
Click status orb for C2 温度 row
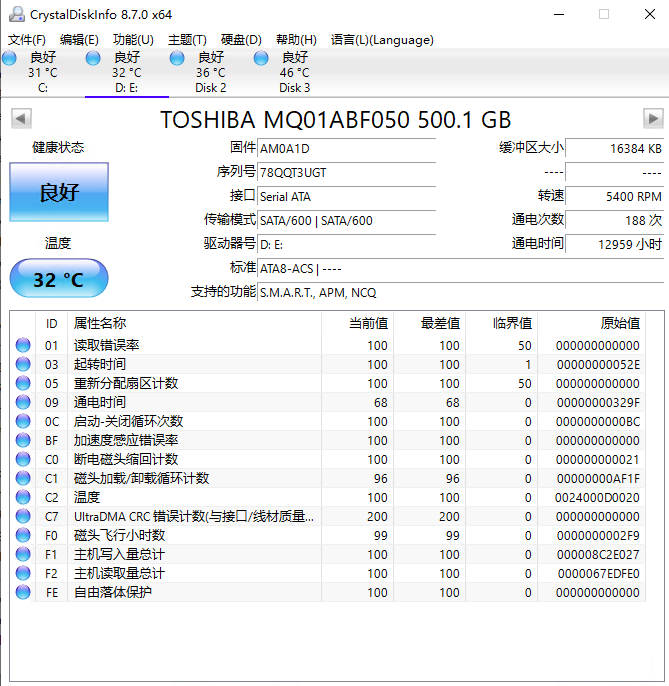23,497
